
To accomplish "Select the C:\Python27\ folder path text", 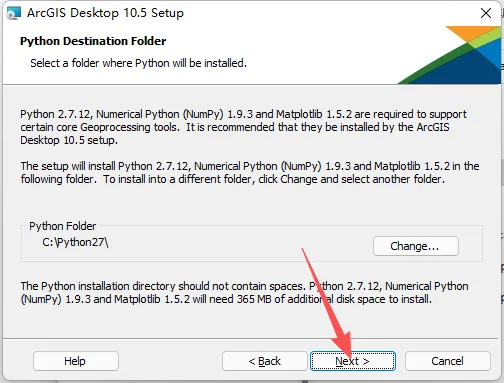I will (75, 242).
